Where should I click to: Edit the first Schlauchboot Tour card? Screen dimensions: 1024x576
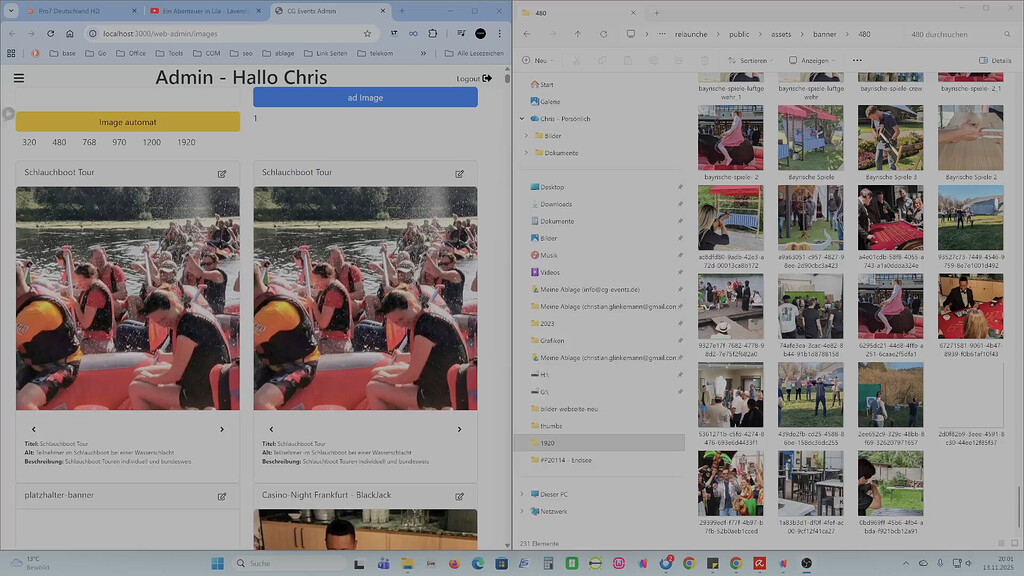coord(222,174)
